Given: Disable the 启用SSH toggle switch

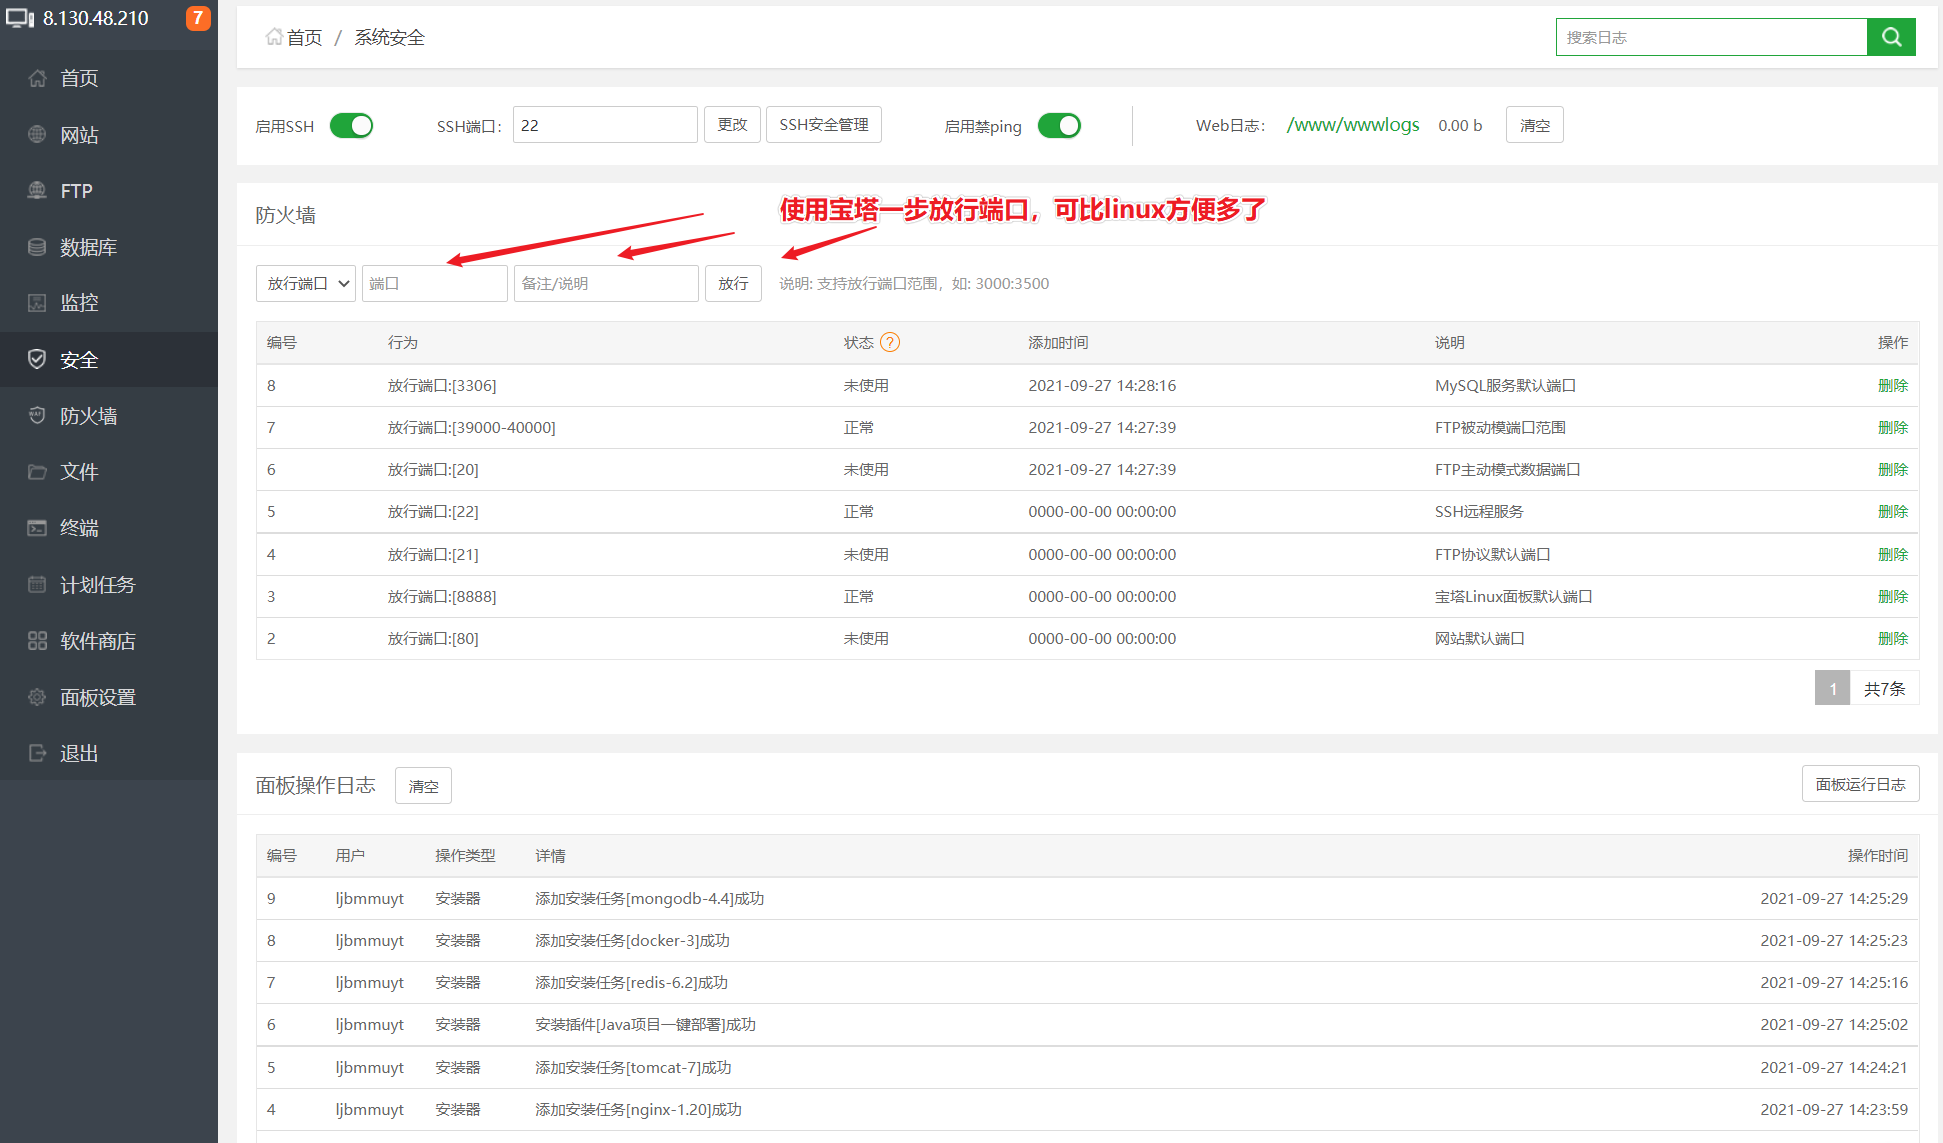Looking at the screenshot, I should [351, 125].
